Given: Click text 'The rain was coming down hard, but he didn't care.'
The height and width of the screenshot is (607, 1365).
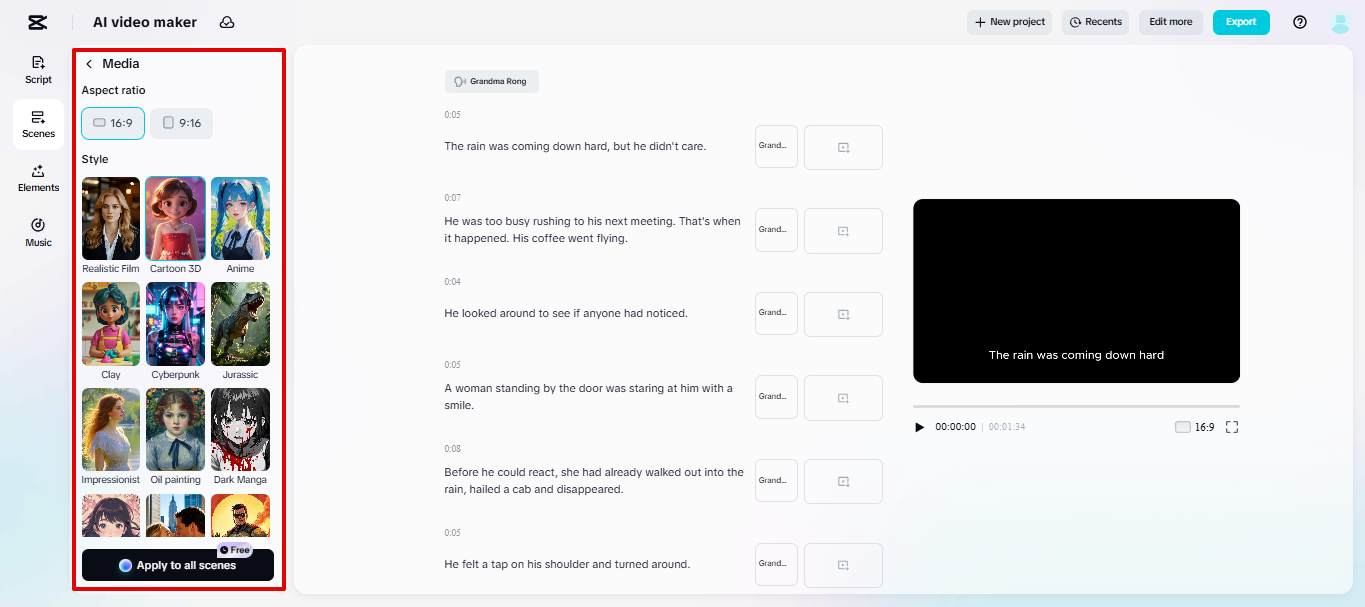Looking at the screenshot, I should pos(575,147).
